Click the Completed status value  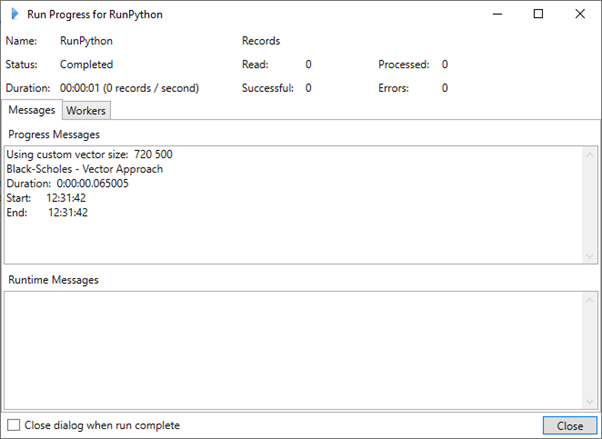(86, 65)
